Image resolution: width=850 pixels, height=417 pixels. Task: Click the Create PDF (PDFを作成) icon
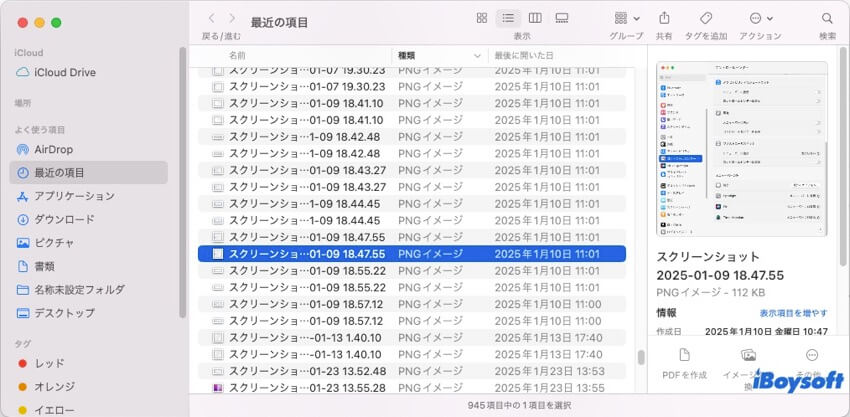(x=684, y=356)
